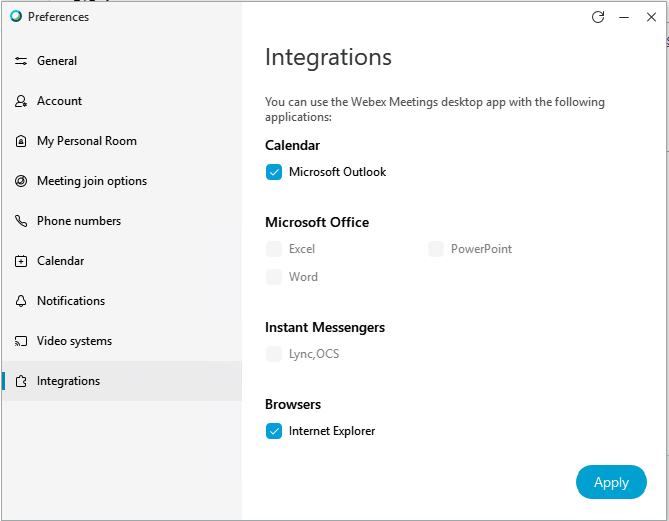Click the Integrations page heading
669x521 pixels.
[x=328, y=57]
